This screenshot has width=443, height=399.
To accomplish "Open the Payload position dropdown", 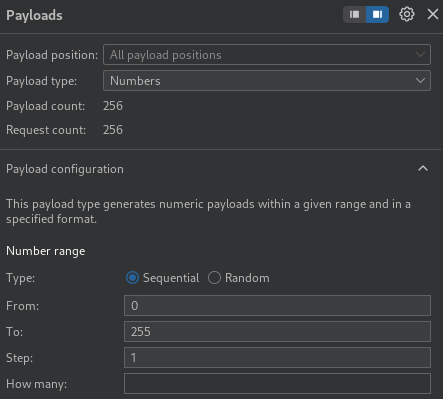I will (x=267, y=55).
